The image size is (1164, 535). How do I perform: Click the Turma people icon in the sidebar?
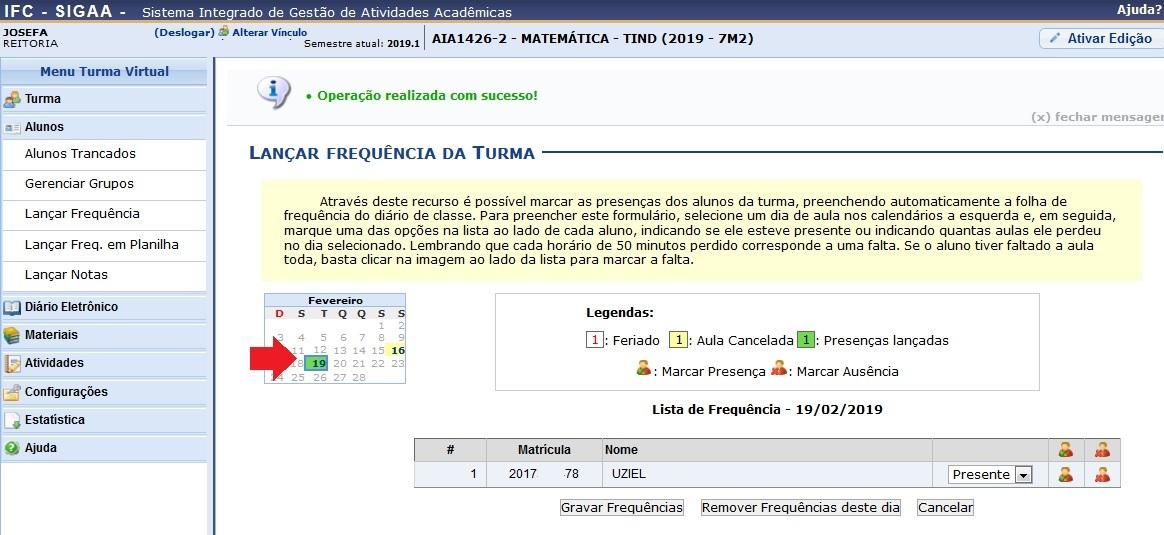click(x=11, y=99)
